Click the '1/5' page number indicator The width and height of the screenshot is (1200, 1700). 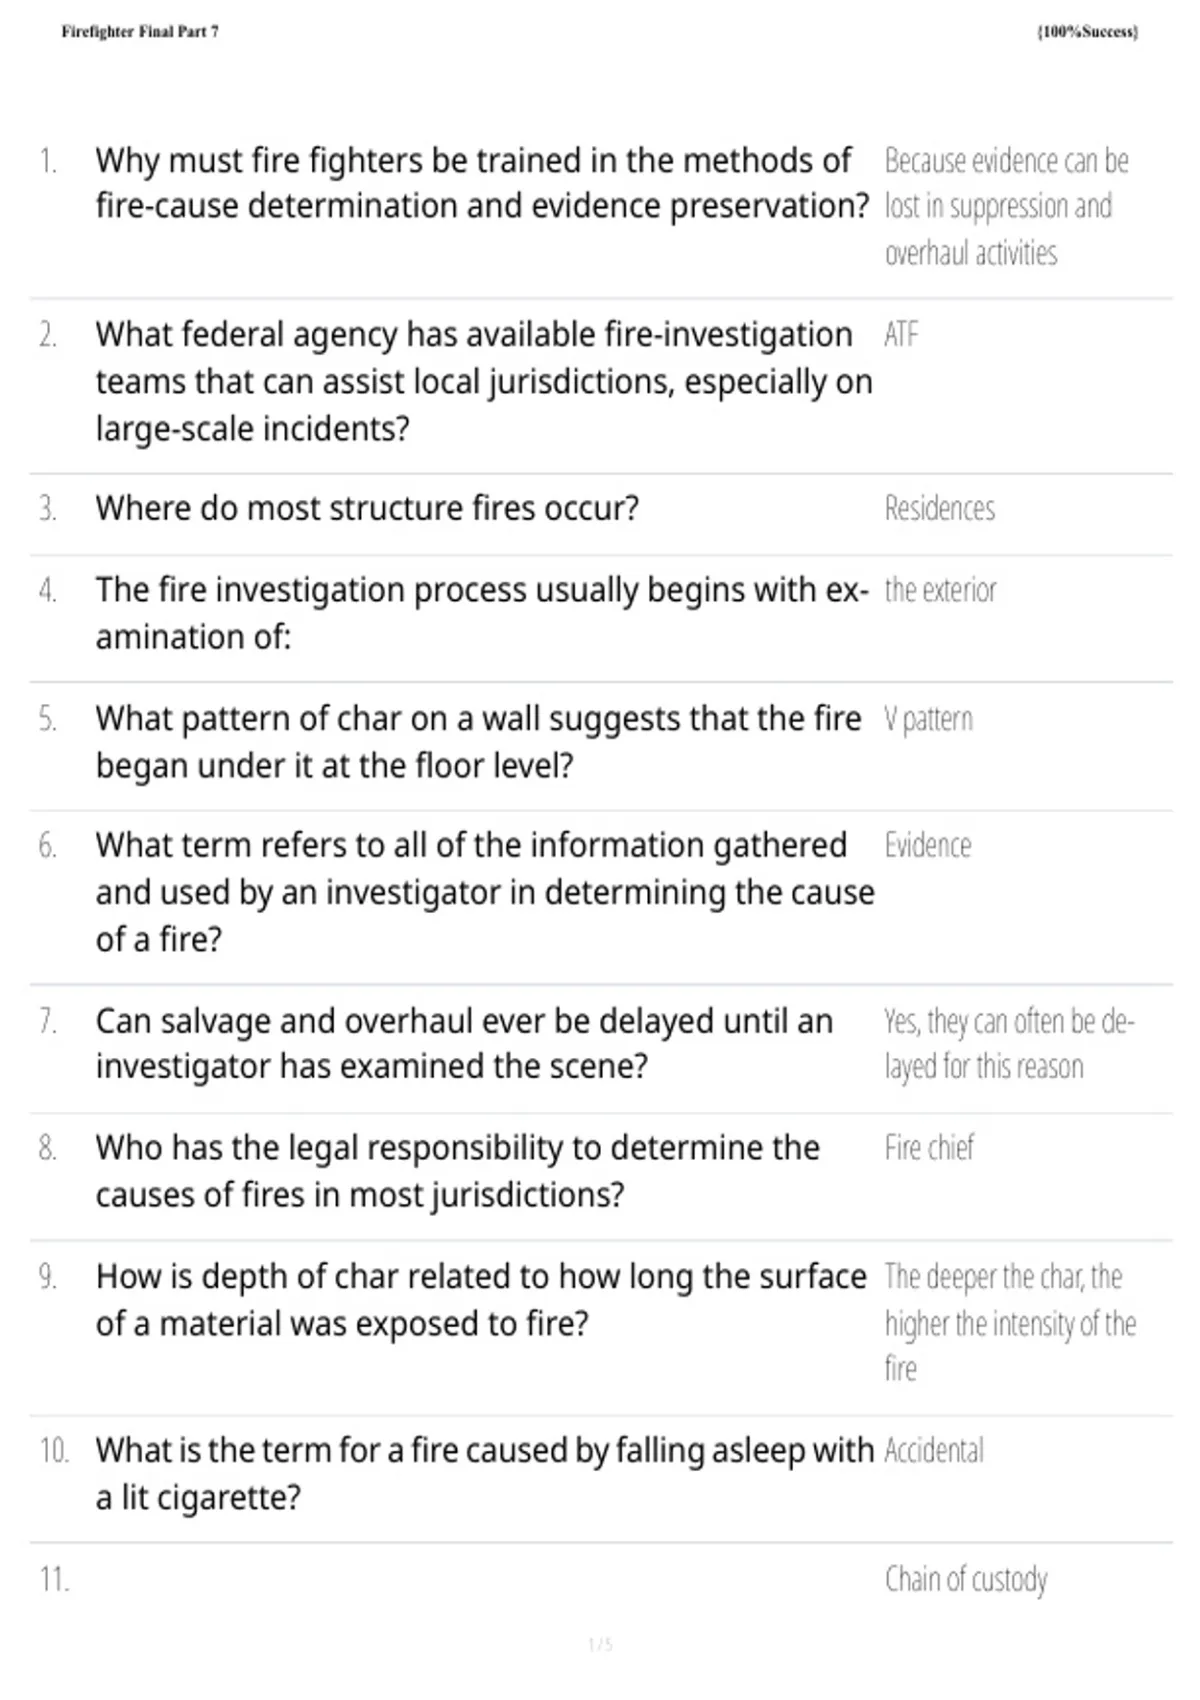pyautogui.click(x=600, y=1645)
